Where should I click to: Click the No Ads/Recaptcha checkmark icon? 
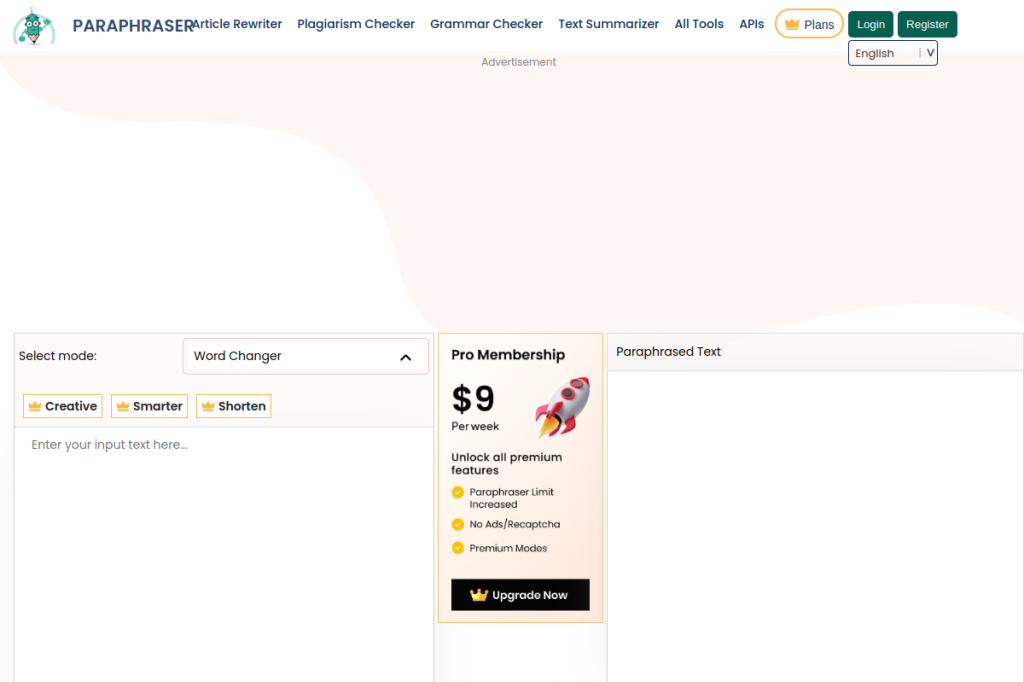tap(458, 524)
